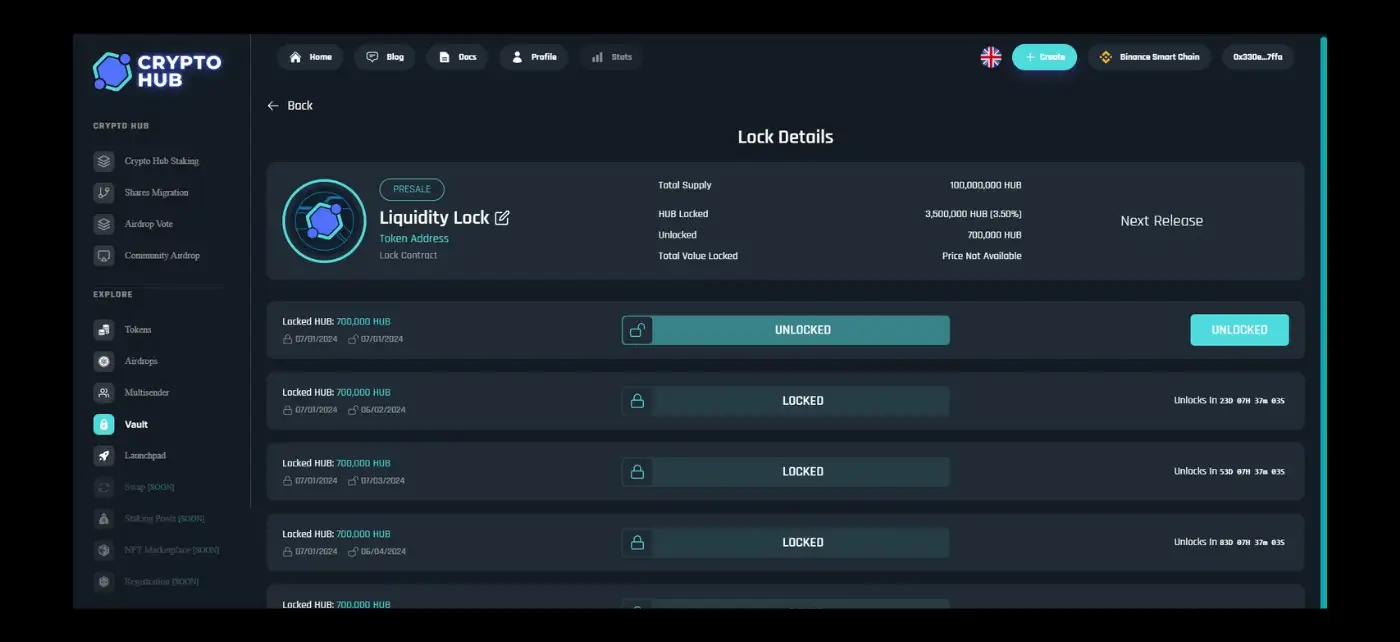Click the Crypto Hub logo
The width and height of the screenshot is (1400, 642).
[158, 71]
